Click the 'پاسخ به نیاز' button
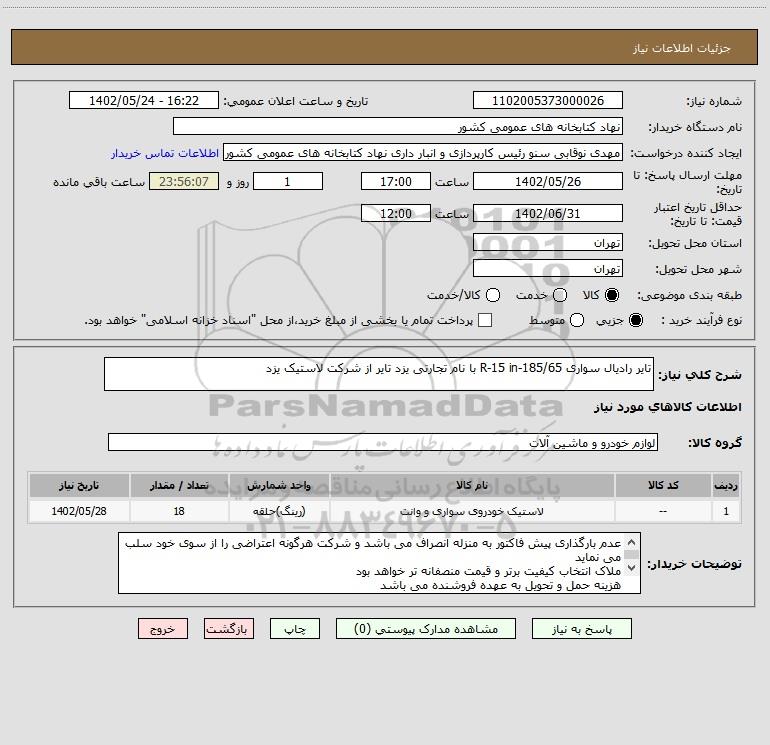 (x=581, y=629)
